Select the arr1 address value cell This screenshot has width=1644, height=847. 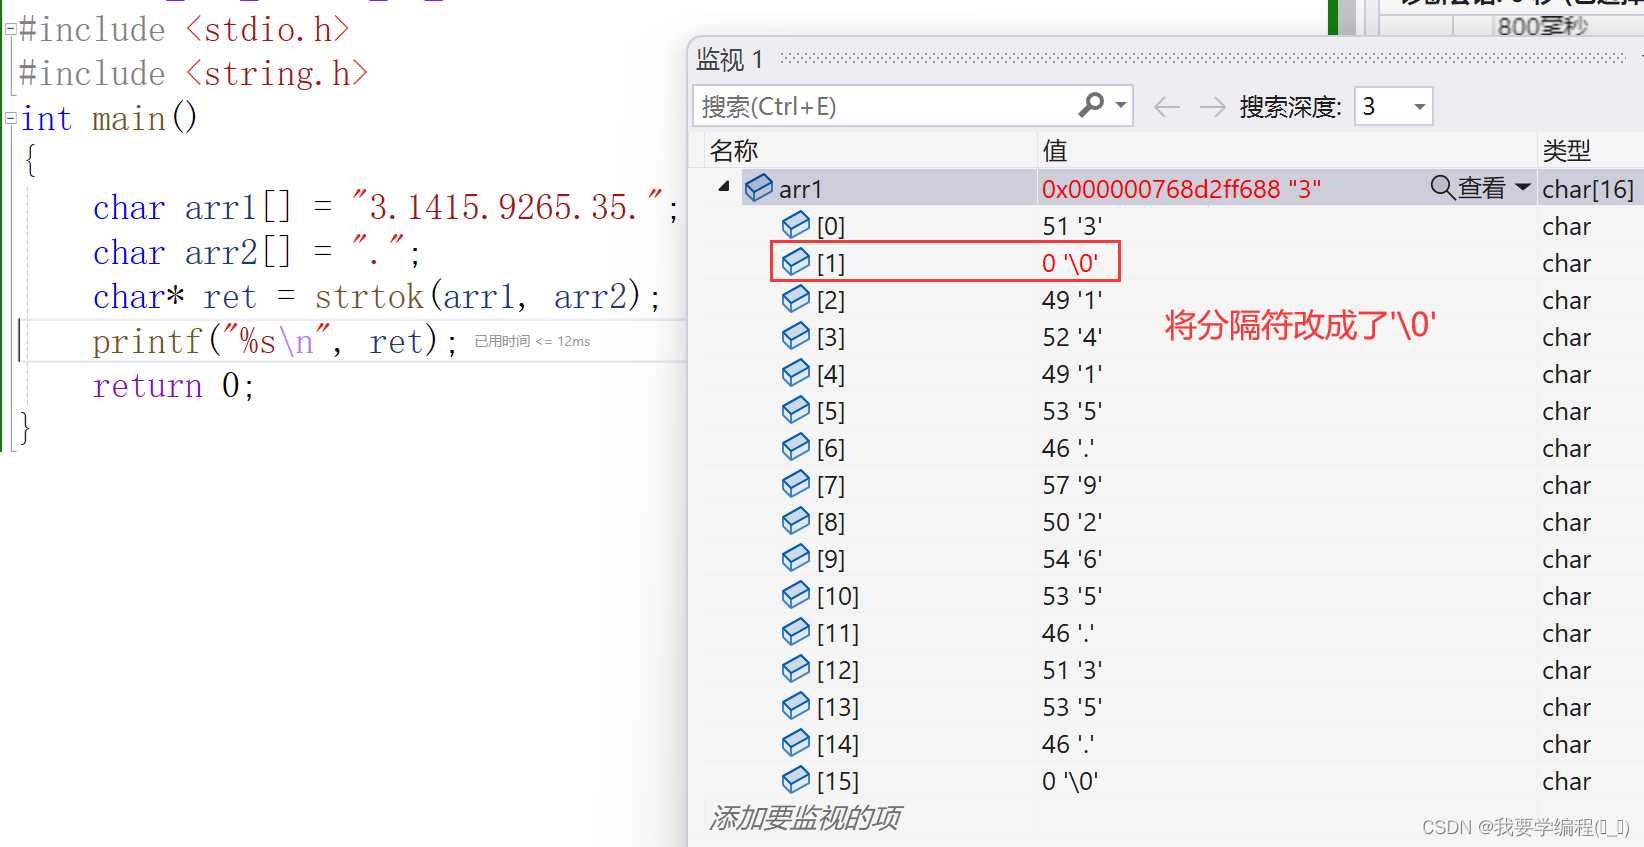pos(1181,189)
